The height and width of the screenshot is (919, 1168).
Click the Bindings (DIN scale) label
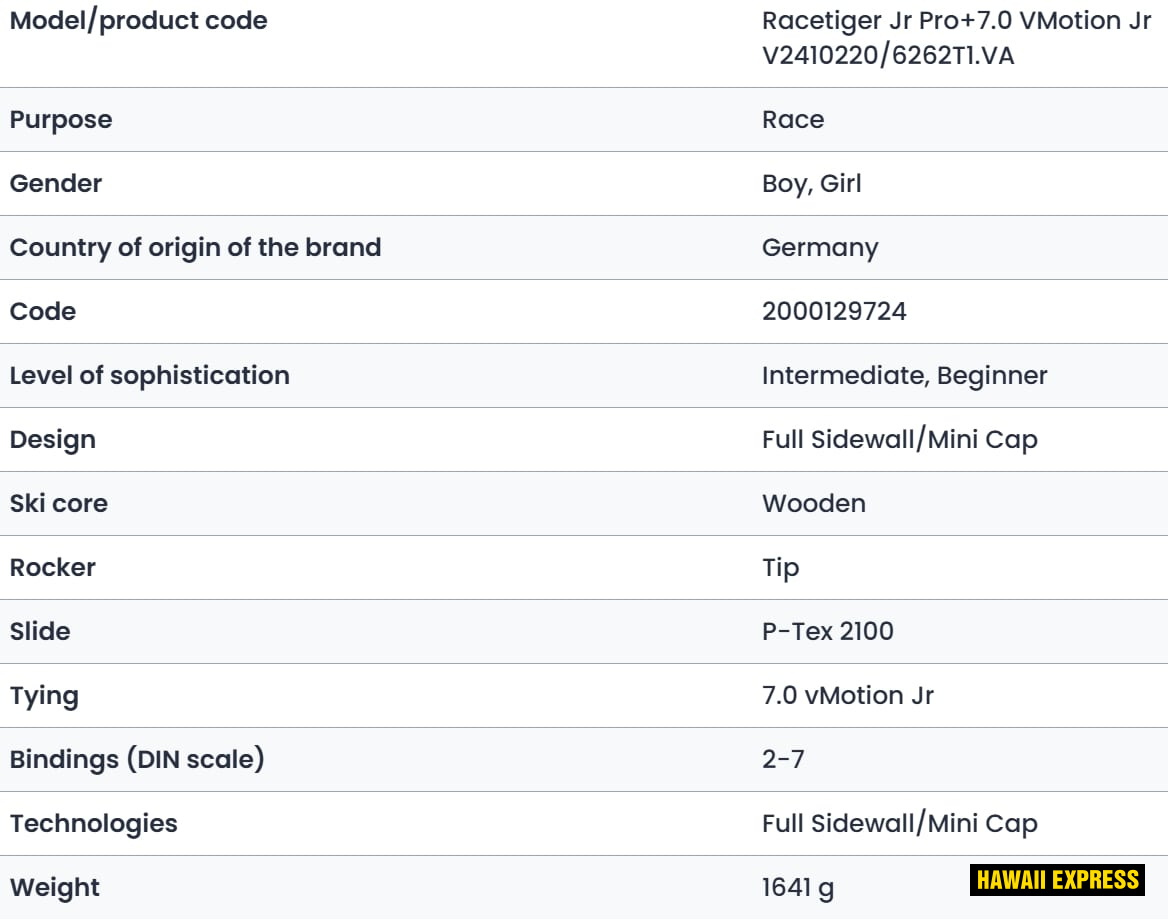(137, 760)
